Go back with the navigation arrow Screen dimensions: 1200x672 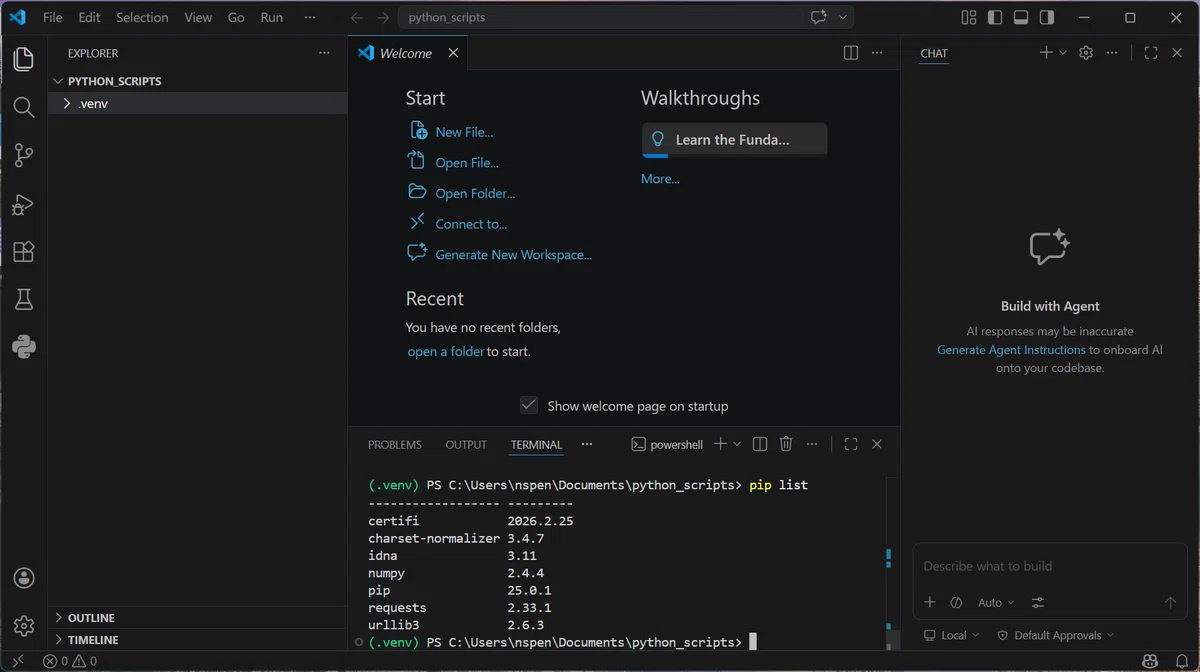click(x=357, y=17)
